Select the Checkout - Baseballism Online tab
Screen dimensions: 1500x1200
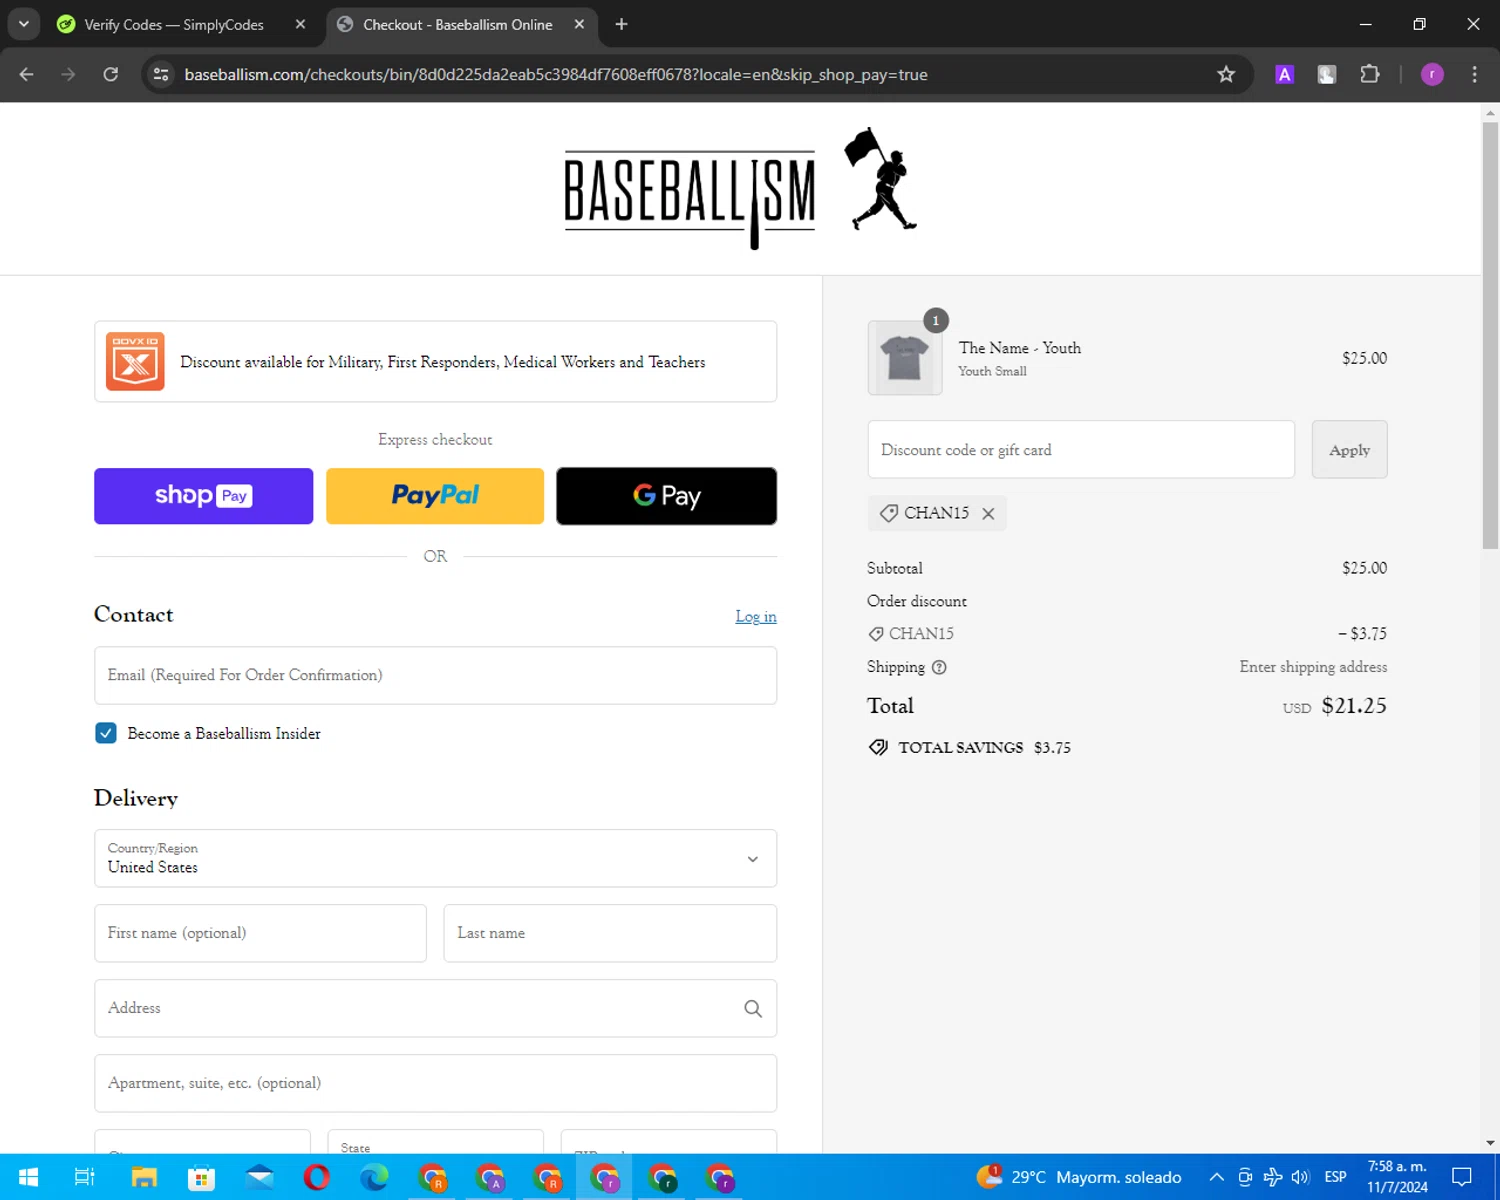[x=457, y=24]
